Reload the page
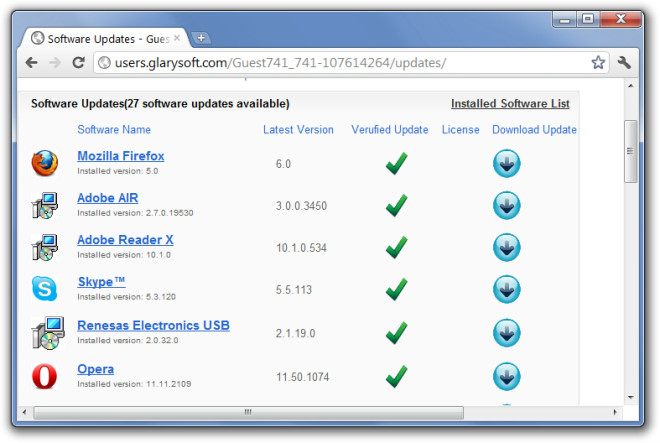660x443 pixels. [78, 62]
